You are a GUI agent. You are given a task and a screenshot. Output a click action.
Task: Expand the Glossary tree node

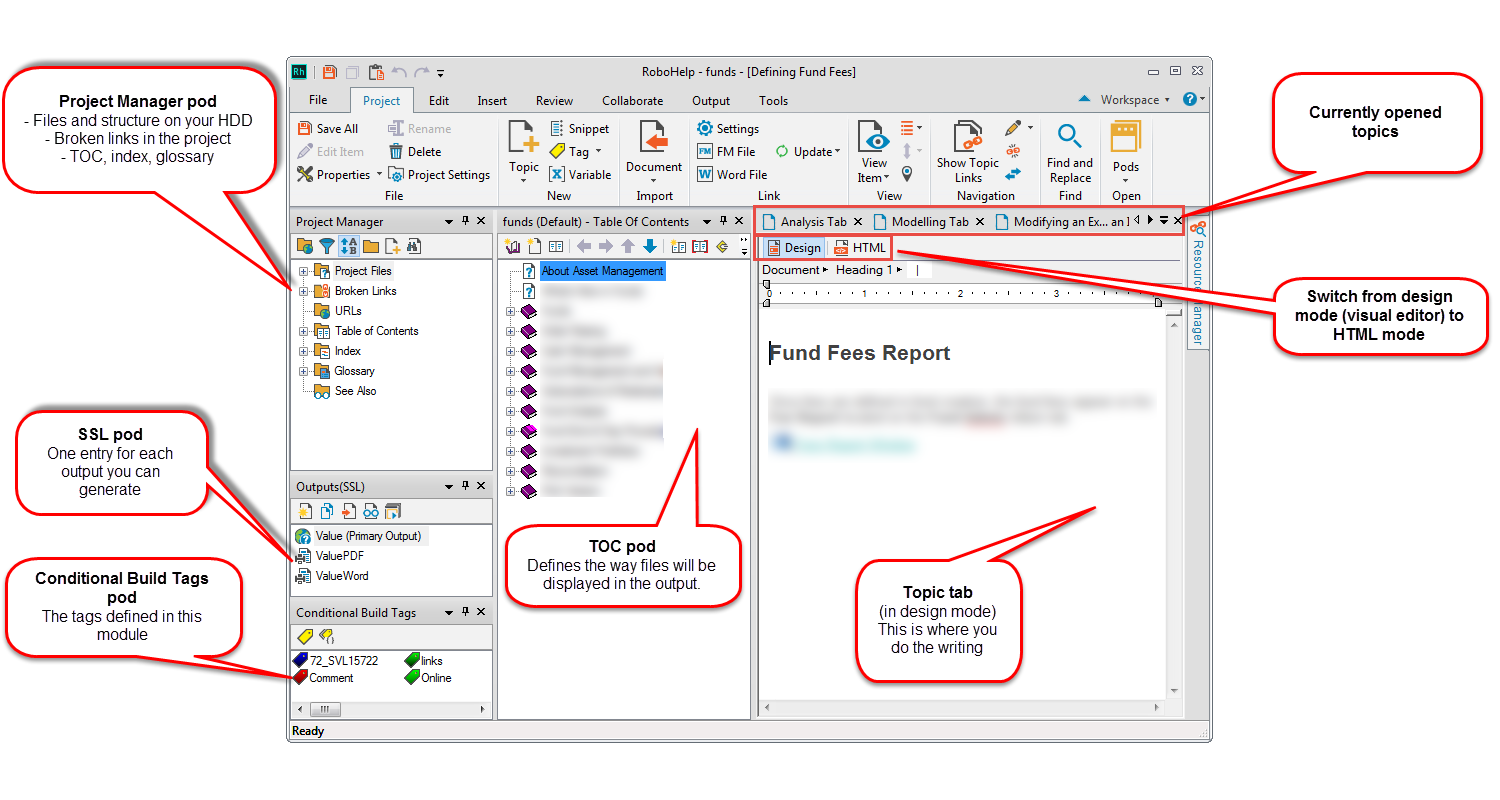303,371
